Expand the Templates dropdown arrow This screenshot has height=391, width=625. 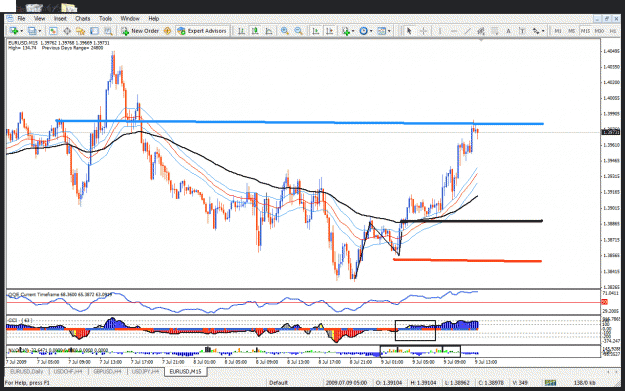(x=389, y=31)
